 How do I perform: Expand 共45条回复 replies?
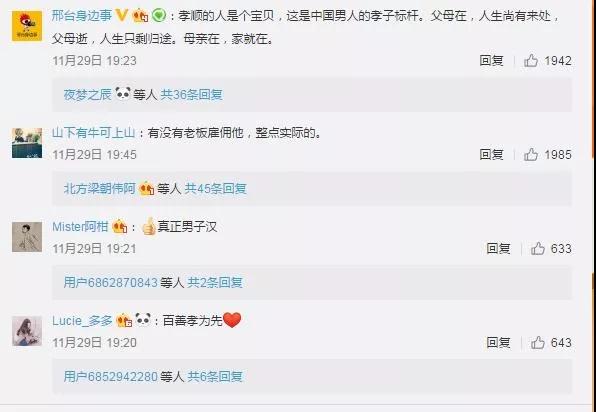[216, 188]
